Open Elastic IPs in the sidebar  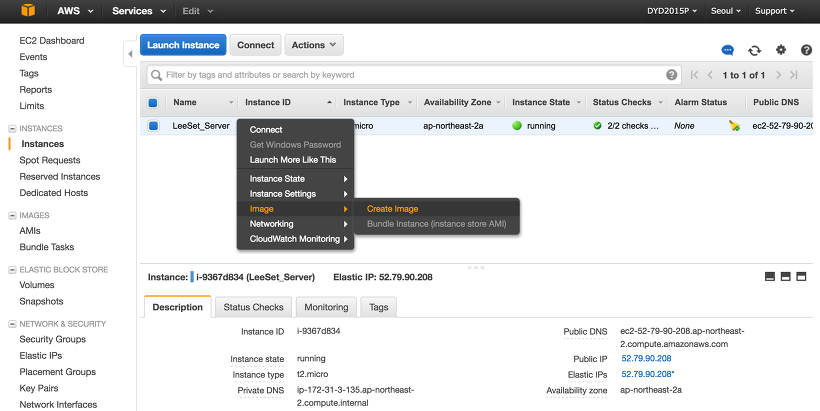(41, 356)
